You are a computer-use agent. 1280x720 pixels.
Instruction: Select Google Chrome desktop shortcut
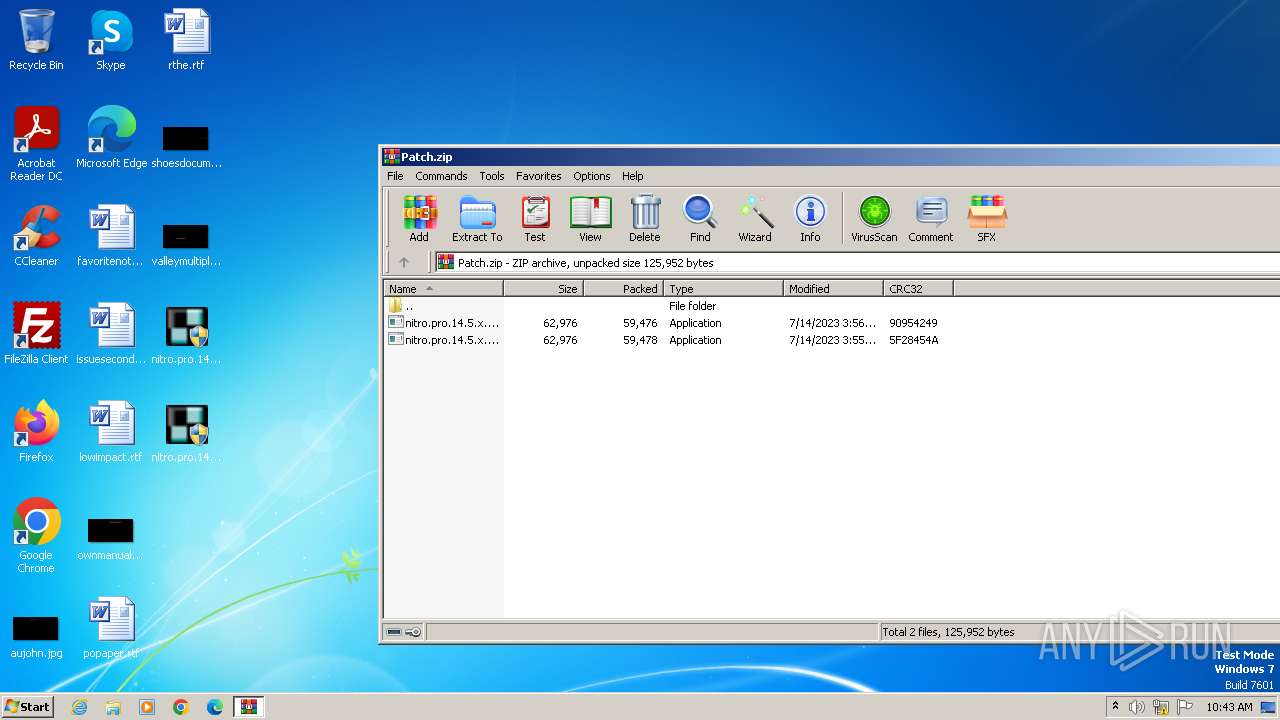(36, 536)
